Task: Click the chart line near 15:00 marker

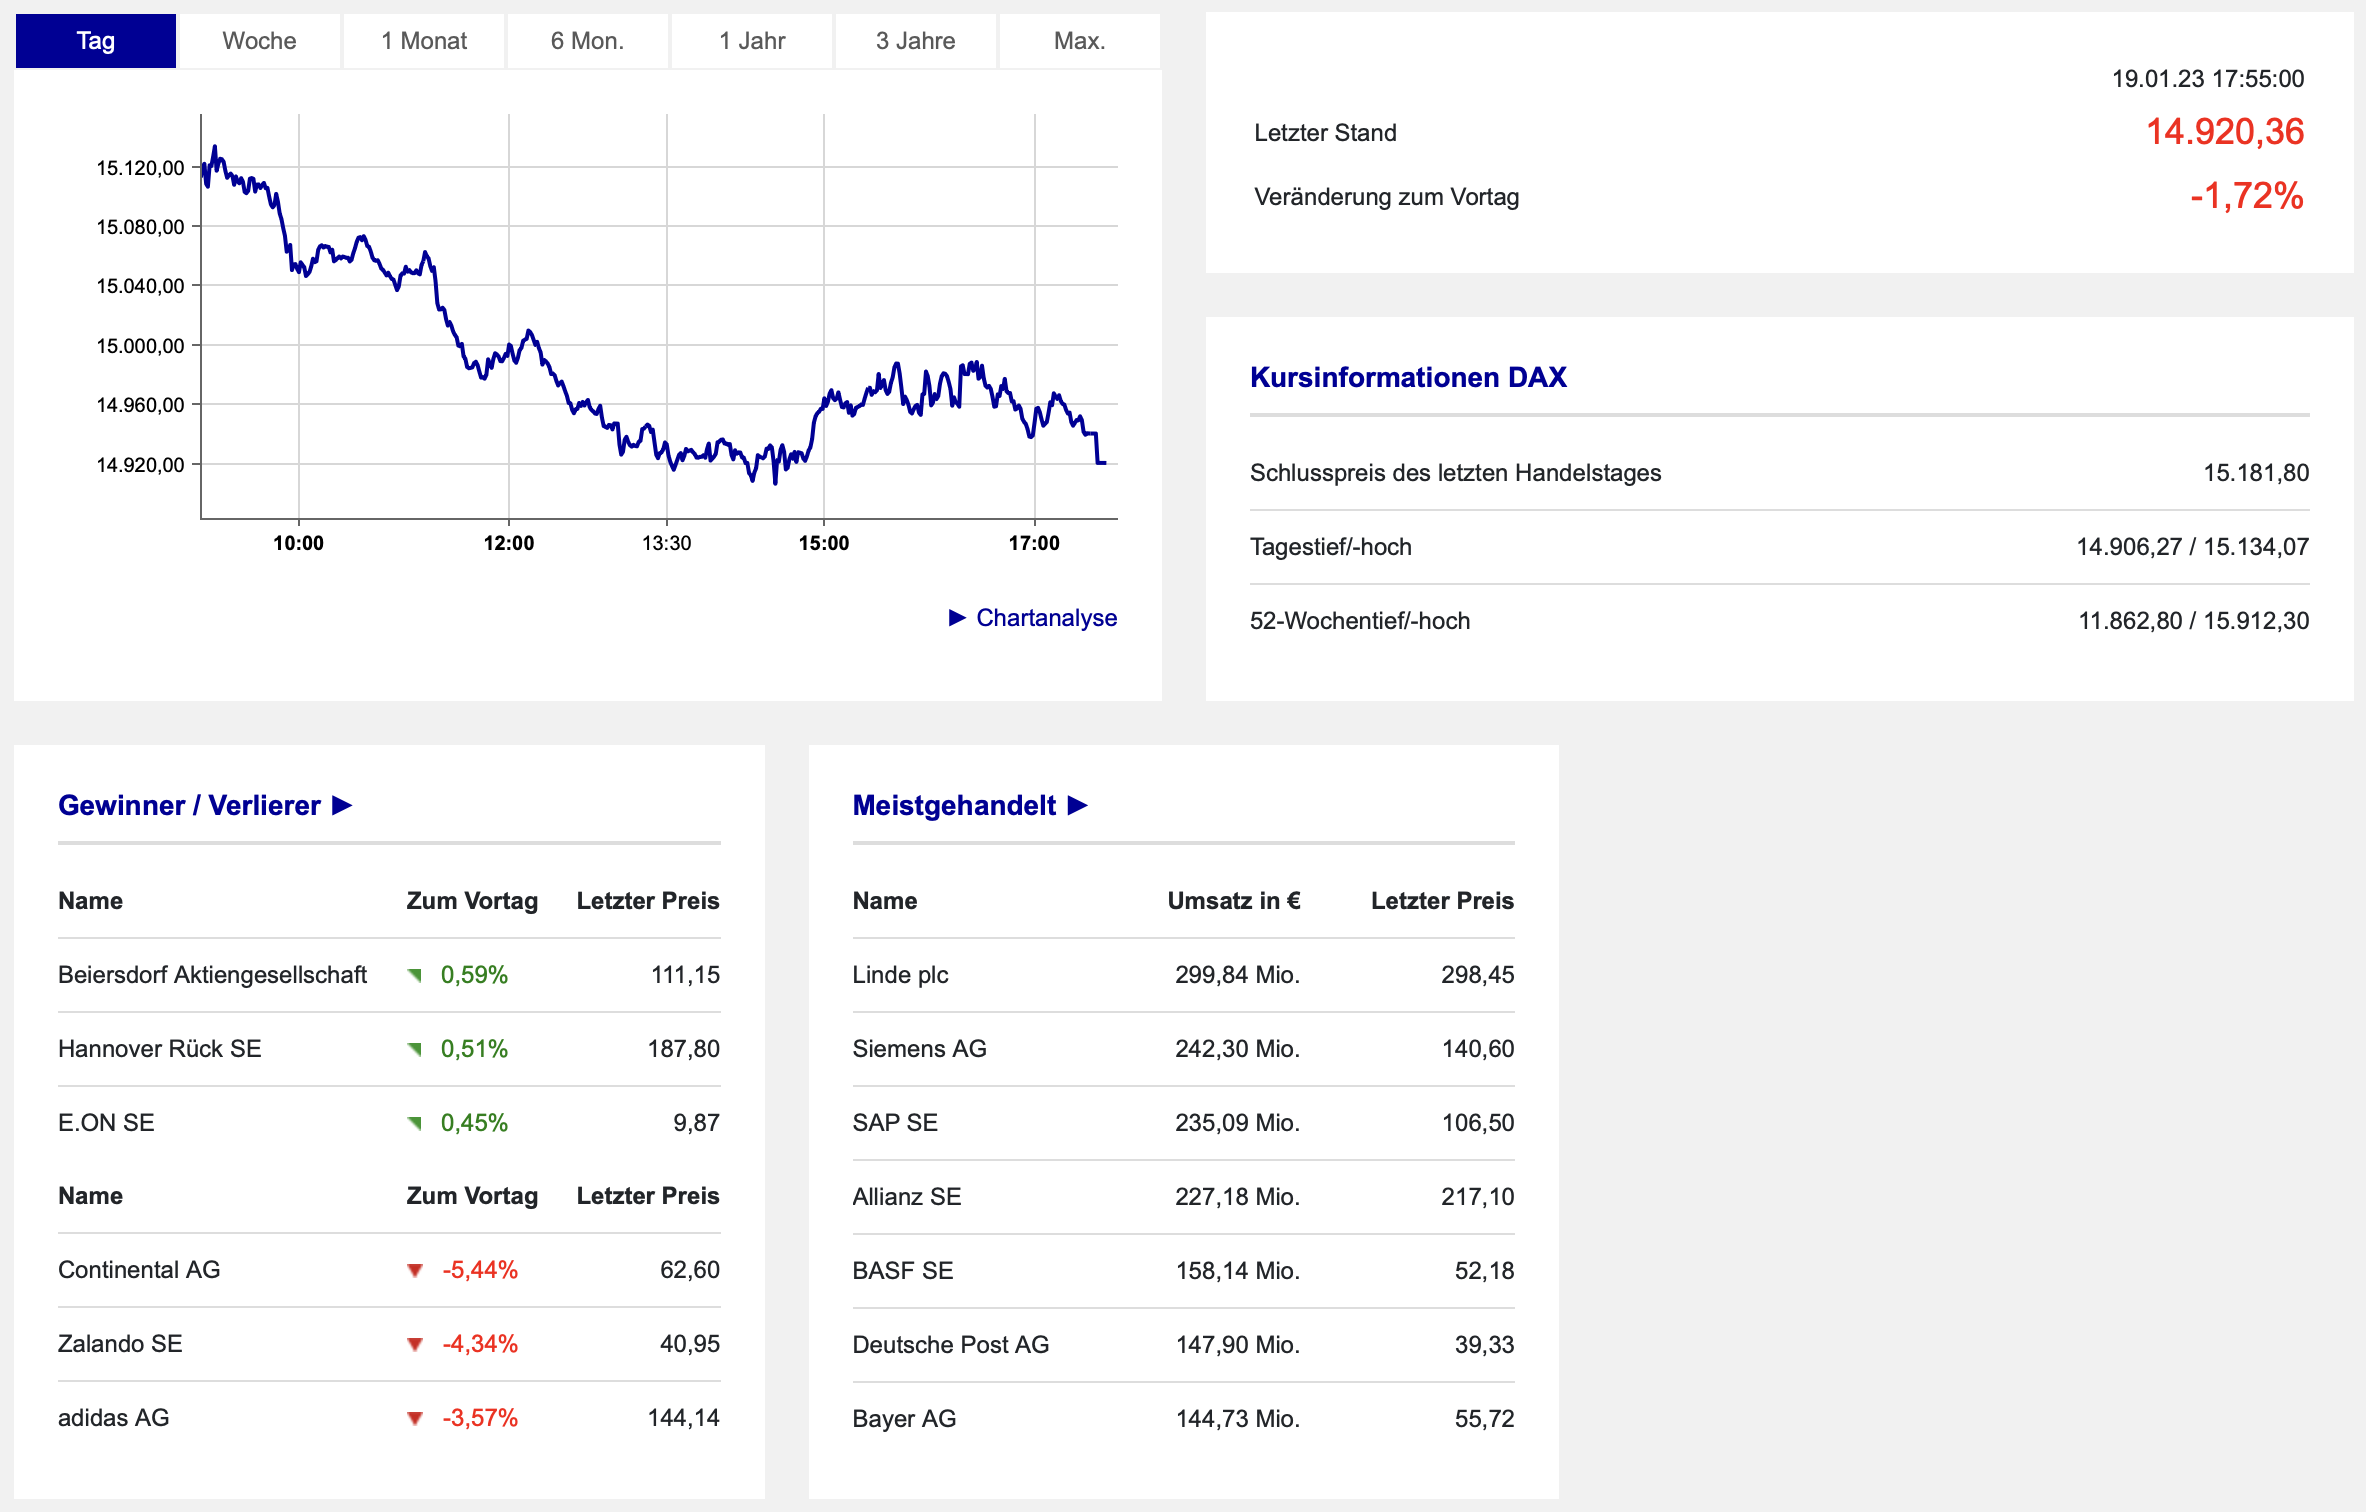Action: (x=823, y=403)
